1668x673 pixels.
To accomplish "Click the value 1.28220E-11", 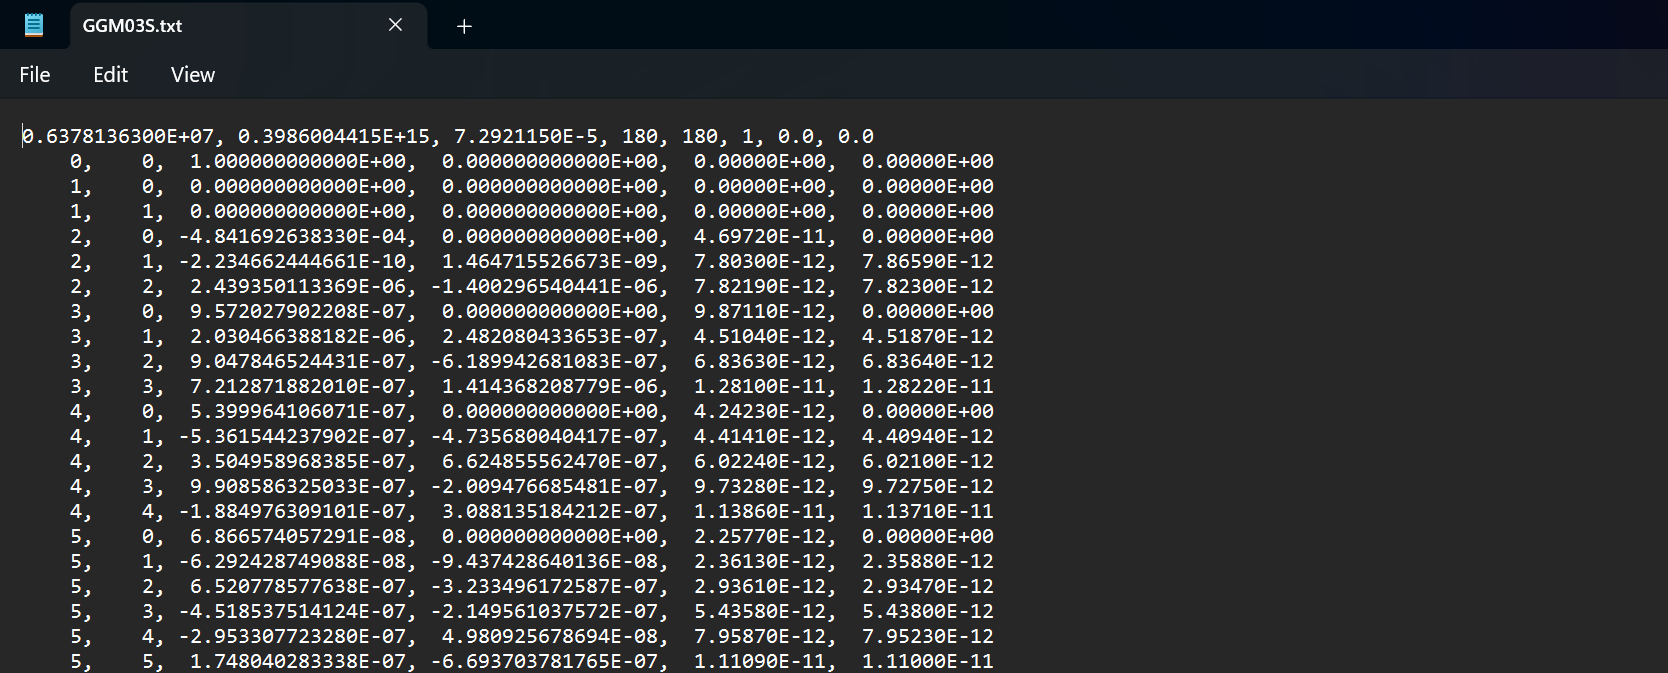I will point(927,386).
